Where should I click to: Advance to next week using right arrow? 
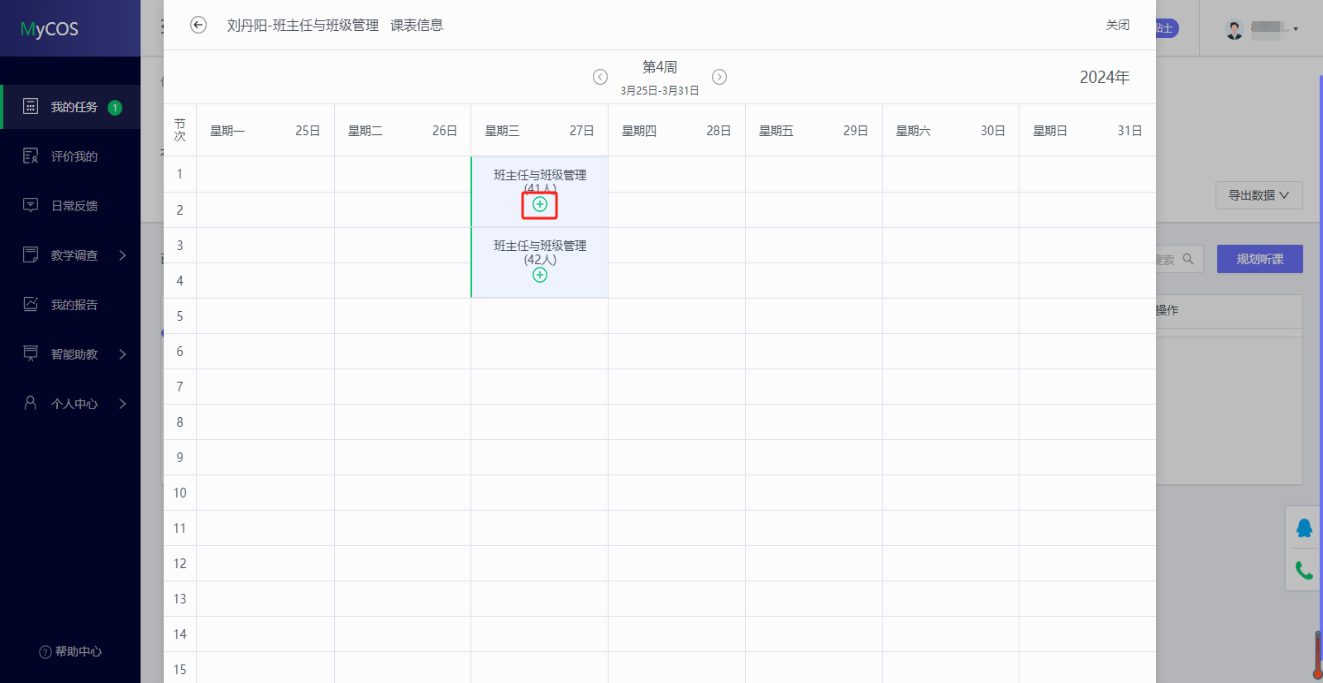pos(719,77)
